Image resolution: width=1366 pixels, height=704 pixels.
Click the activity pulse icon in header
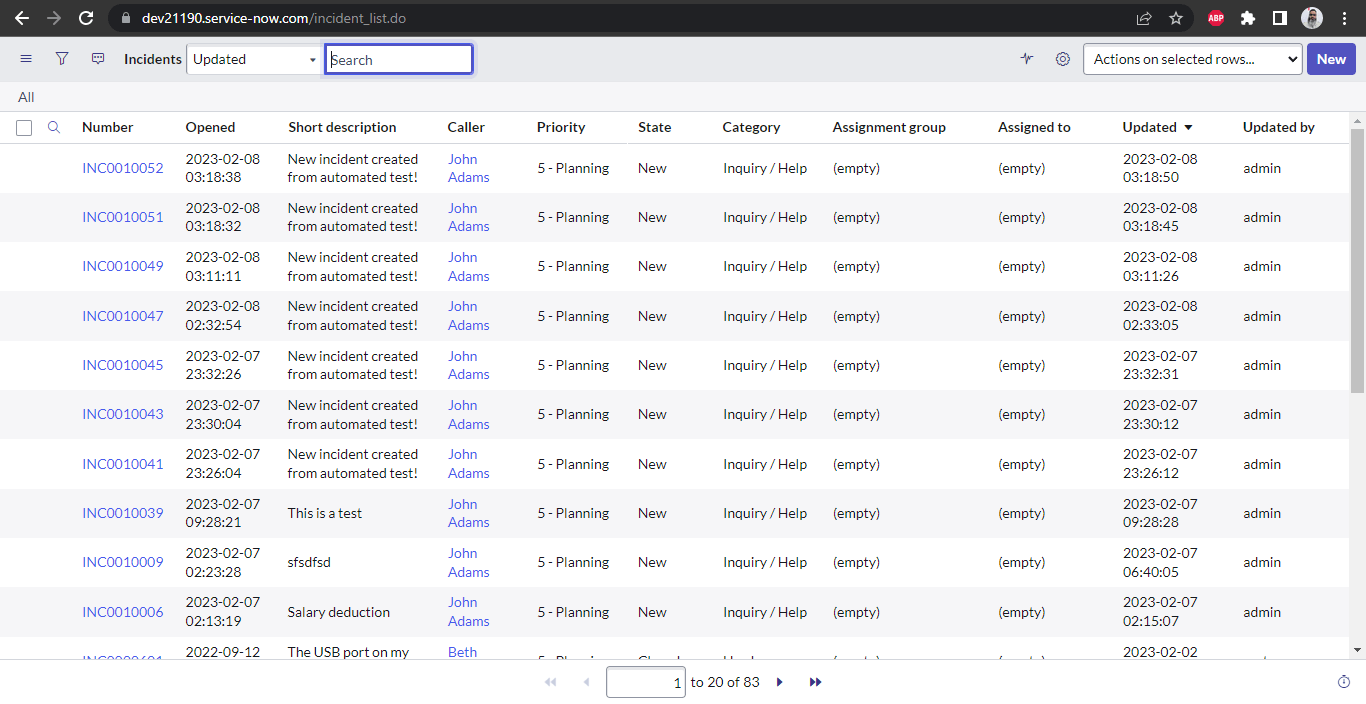pyautogui.click(x=1027, y=59)
